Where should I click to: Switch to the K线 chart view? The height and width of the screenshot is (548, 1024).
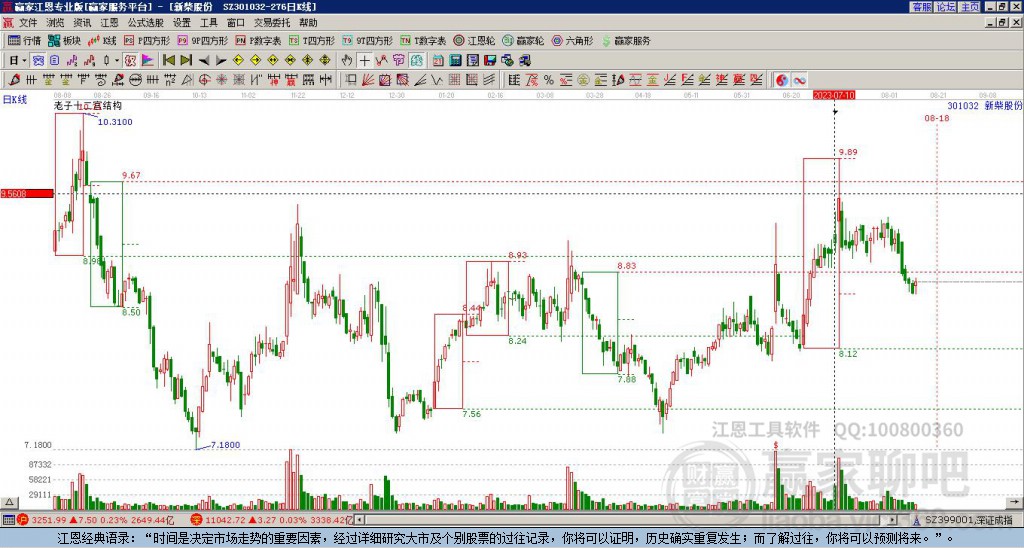click(102, 40)
